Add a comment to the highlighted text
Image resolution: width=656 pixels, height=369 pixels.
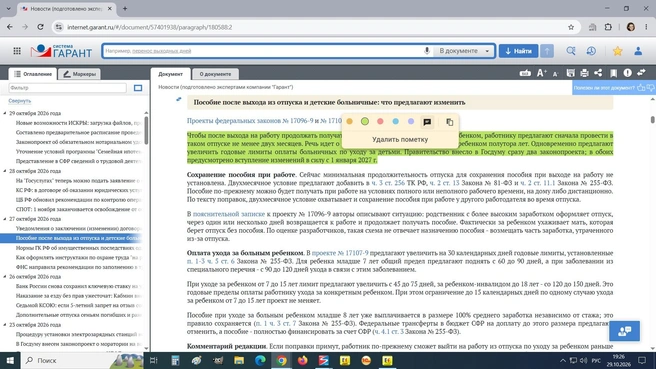point(427,122)
